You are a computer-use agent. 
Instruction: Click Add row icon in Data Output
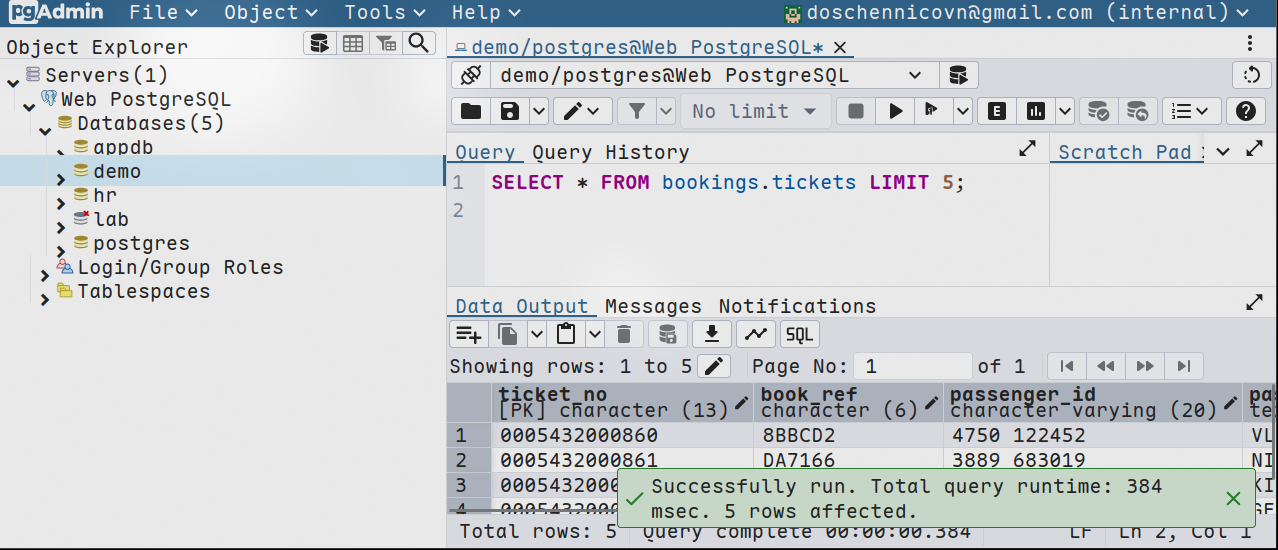click(x=467, y=334)
